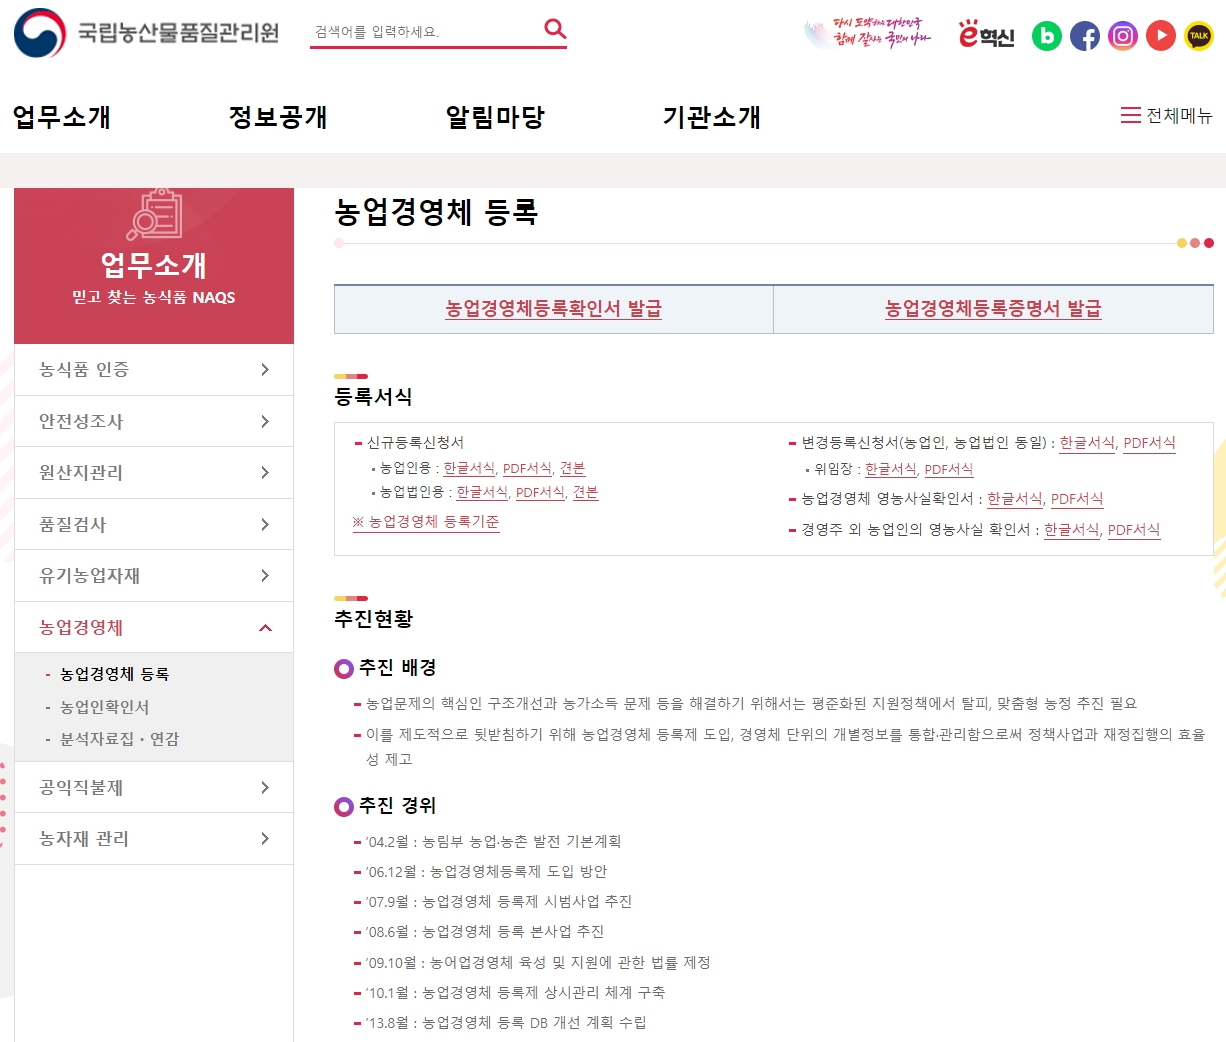The image size is (1226, 1042).
Task: Open 농업법인용 견본 link
Action: pos(585,492)
